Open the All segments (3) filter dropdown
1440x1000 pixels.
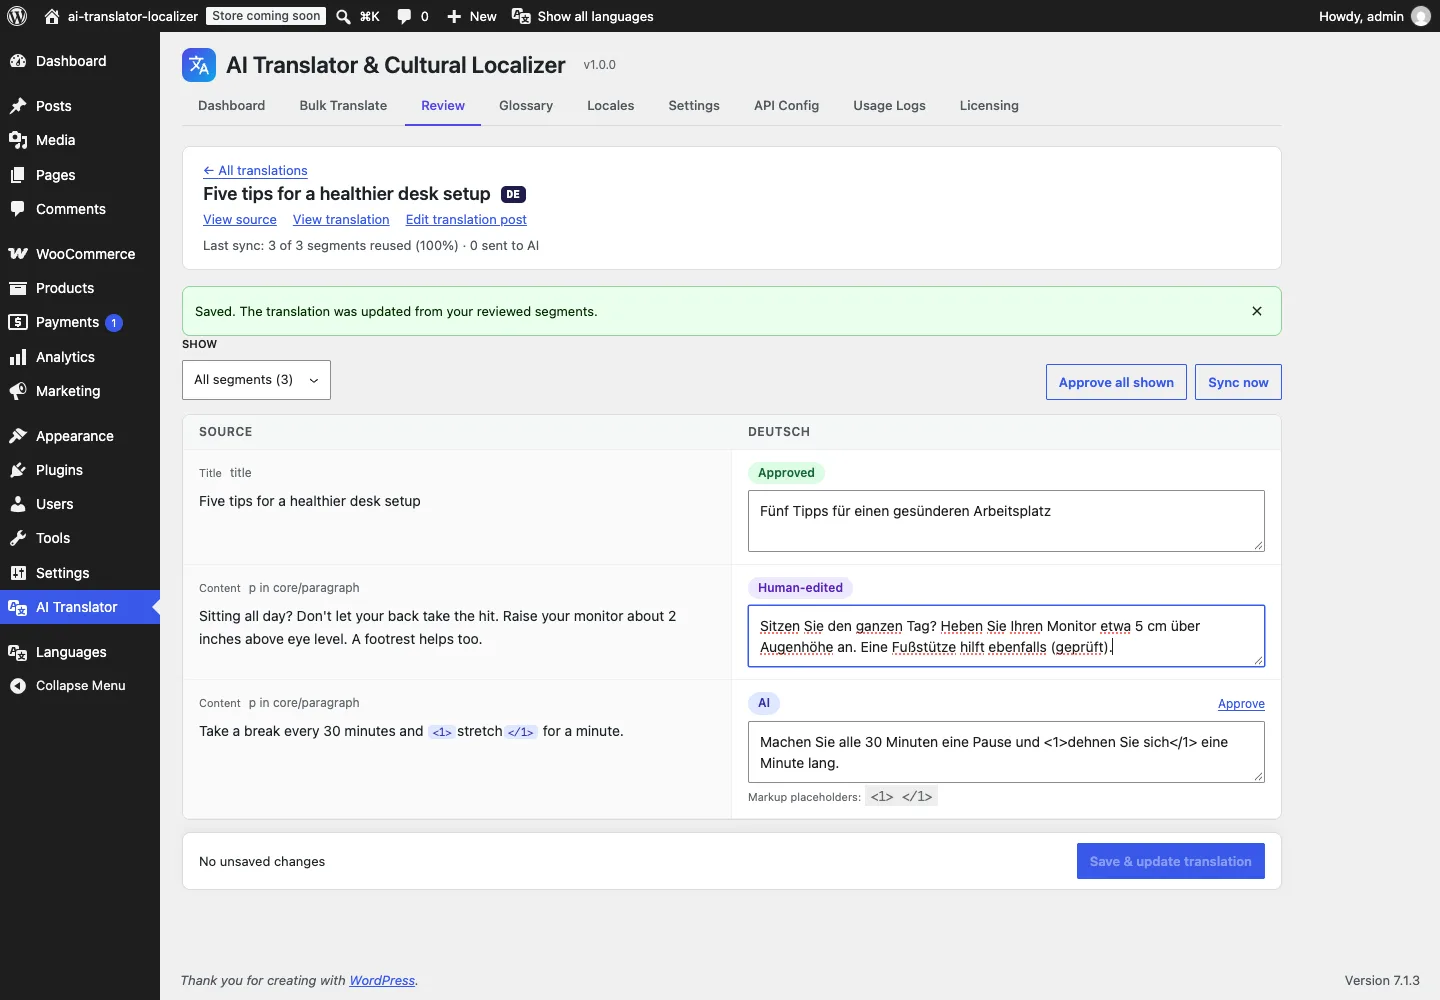(x=256, y=380)
